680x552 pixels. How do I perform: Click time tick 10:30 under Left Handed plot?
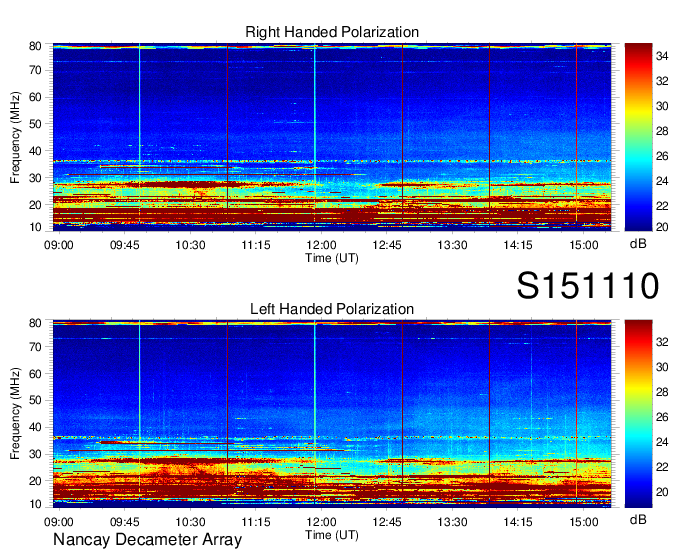coord(190,522)
